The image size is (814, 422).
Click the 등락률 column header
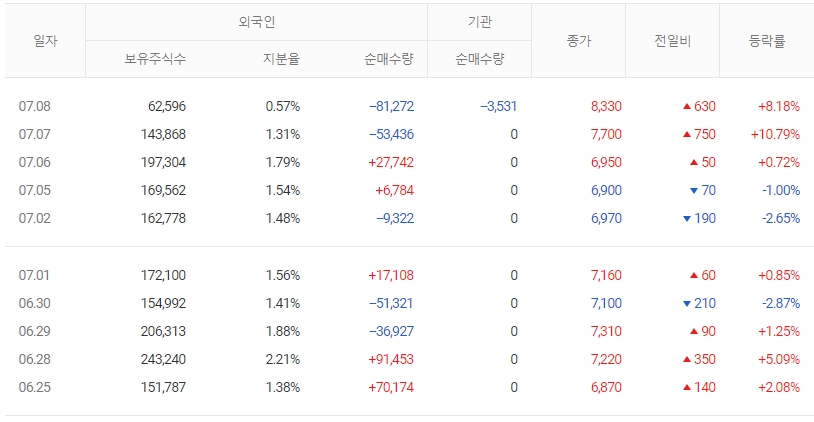tap(767, 40)
